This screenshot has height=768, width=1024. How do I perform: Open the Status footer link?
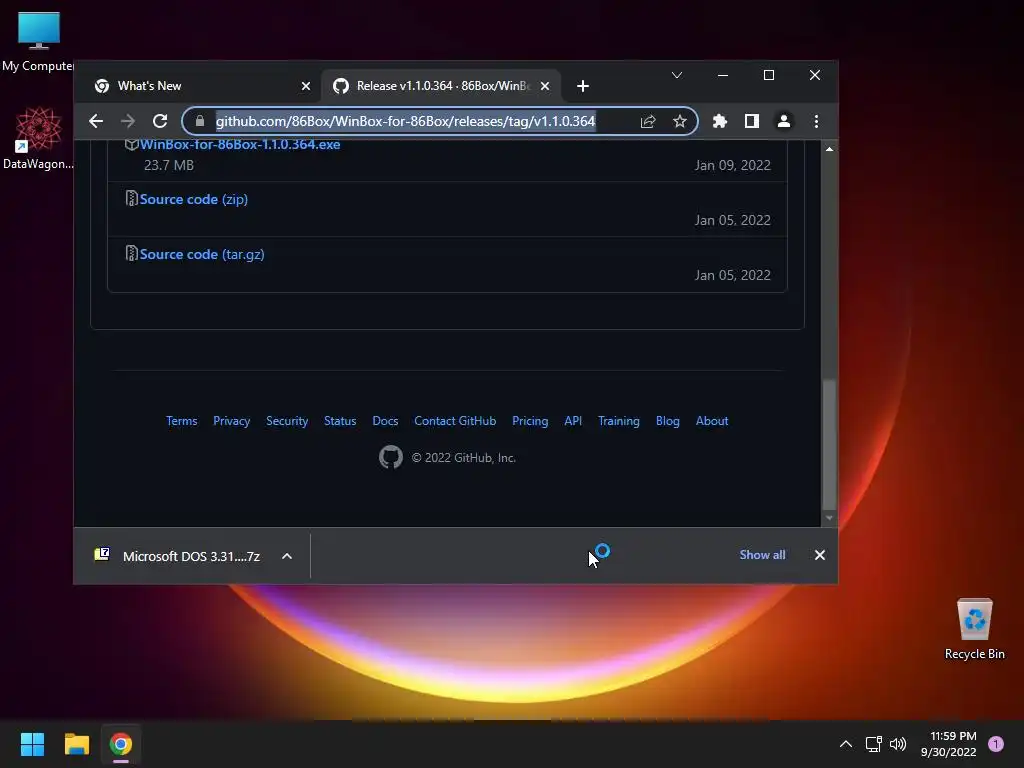tap(340, 421)
